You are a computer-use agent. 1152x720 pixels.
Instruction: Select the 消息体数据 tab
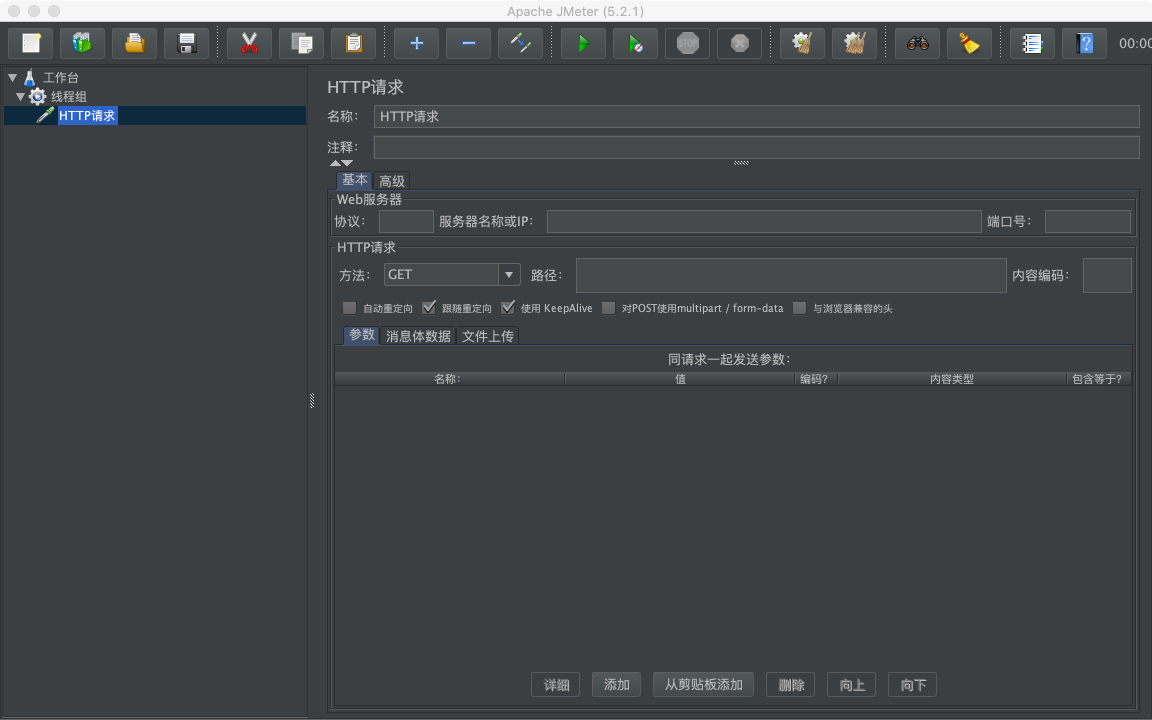pos(418,336)
